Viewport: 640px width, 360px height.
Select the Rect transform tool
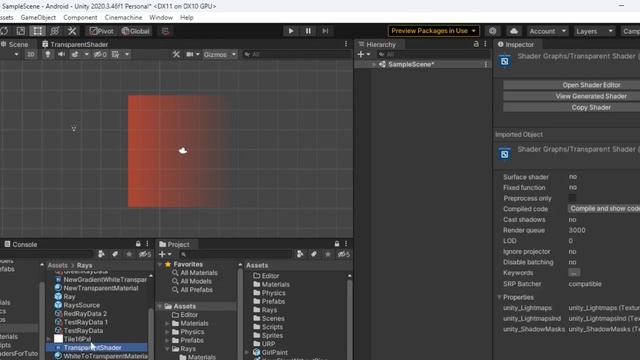(37, 31)
